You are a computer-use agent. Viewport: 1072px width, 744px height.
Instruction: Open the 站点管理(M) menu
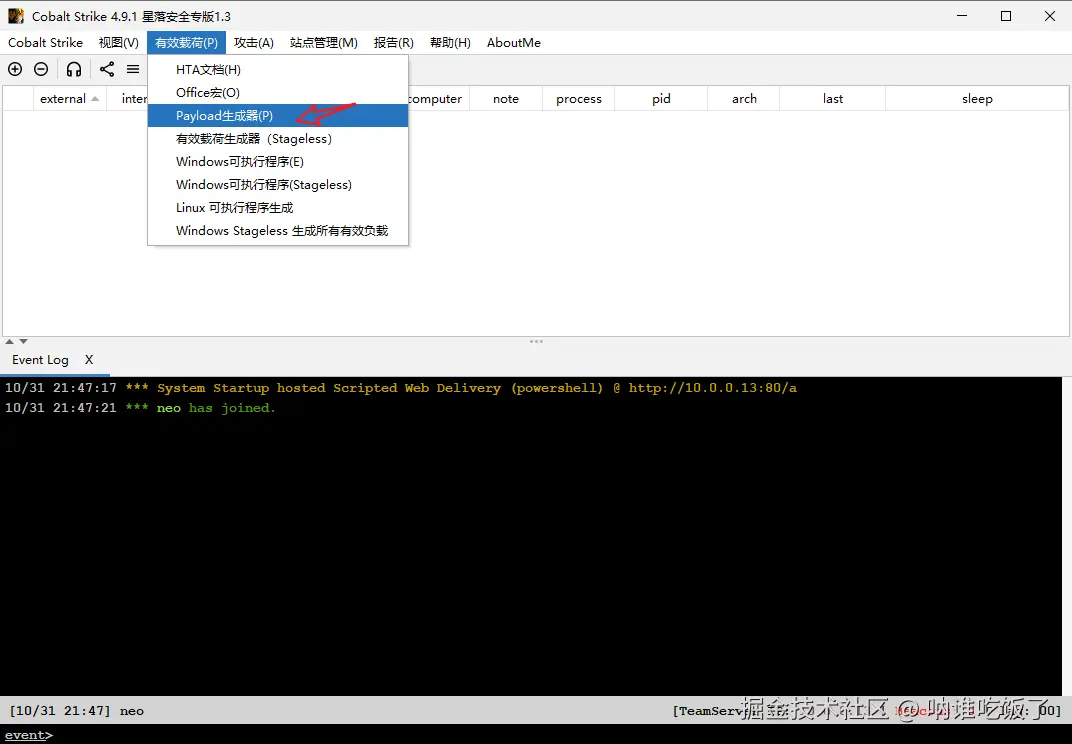(x=323, y=42)
